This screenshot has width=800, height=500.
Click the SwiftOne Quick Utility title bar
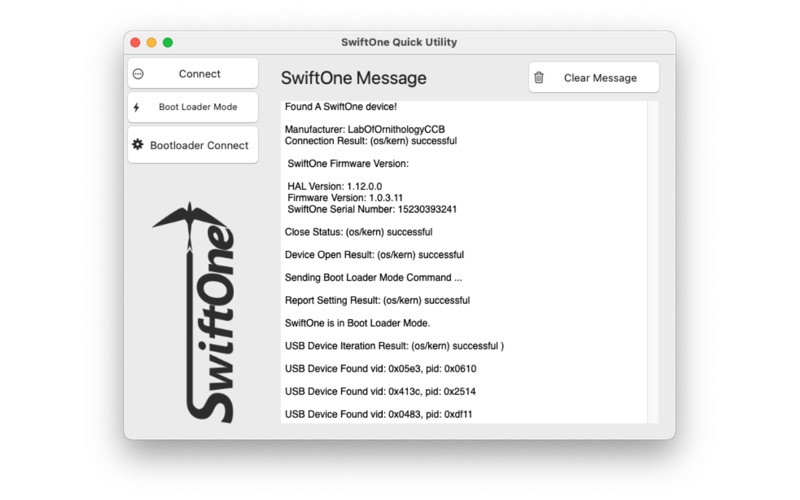[x=399, y=42]
